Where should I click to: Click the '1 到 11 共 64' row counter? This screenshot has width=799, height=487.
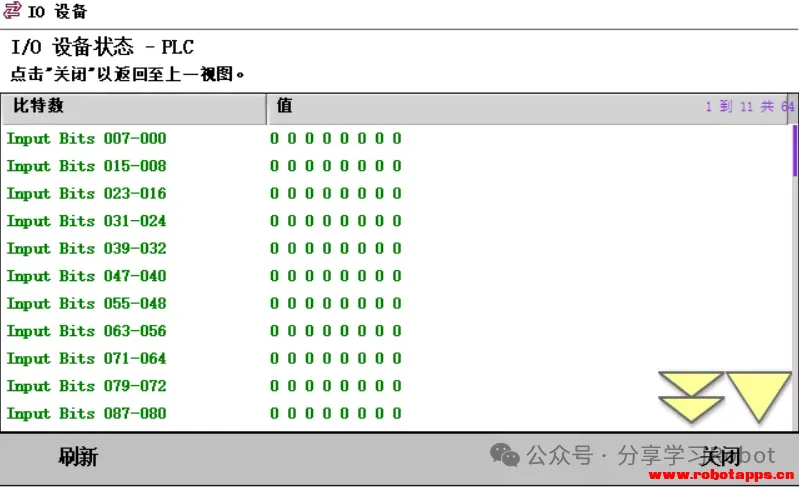coord(750,106)
